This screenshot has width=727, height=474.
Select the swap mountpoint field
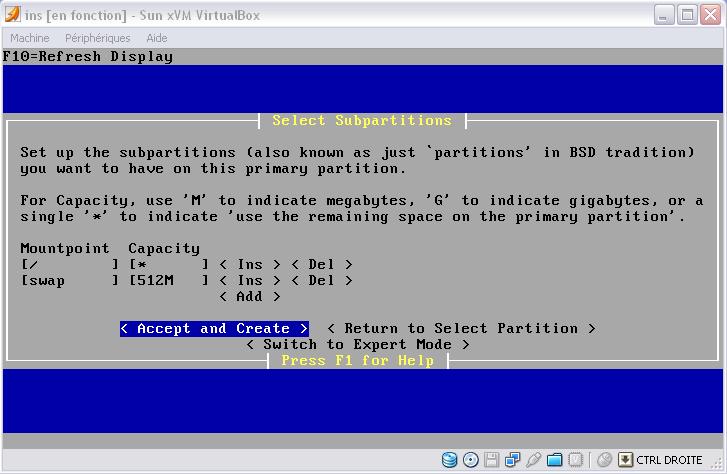70,281
